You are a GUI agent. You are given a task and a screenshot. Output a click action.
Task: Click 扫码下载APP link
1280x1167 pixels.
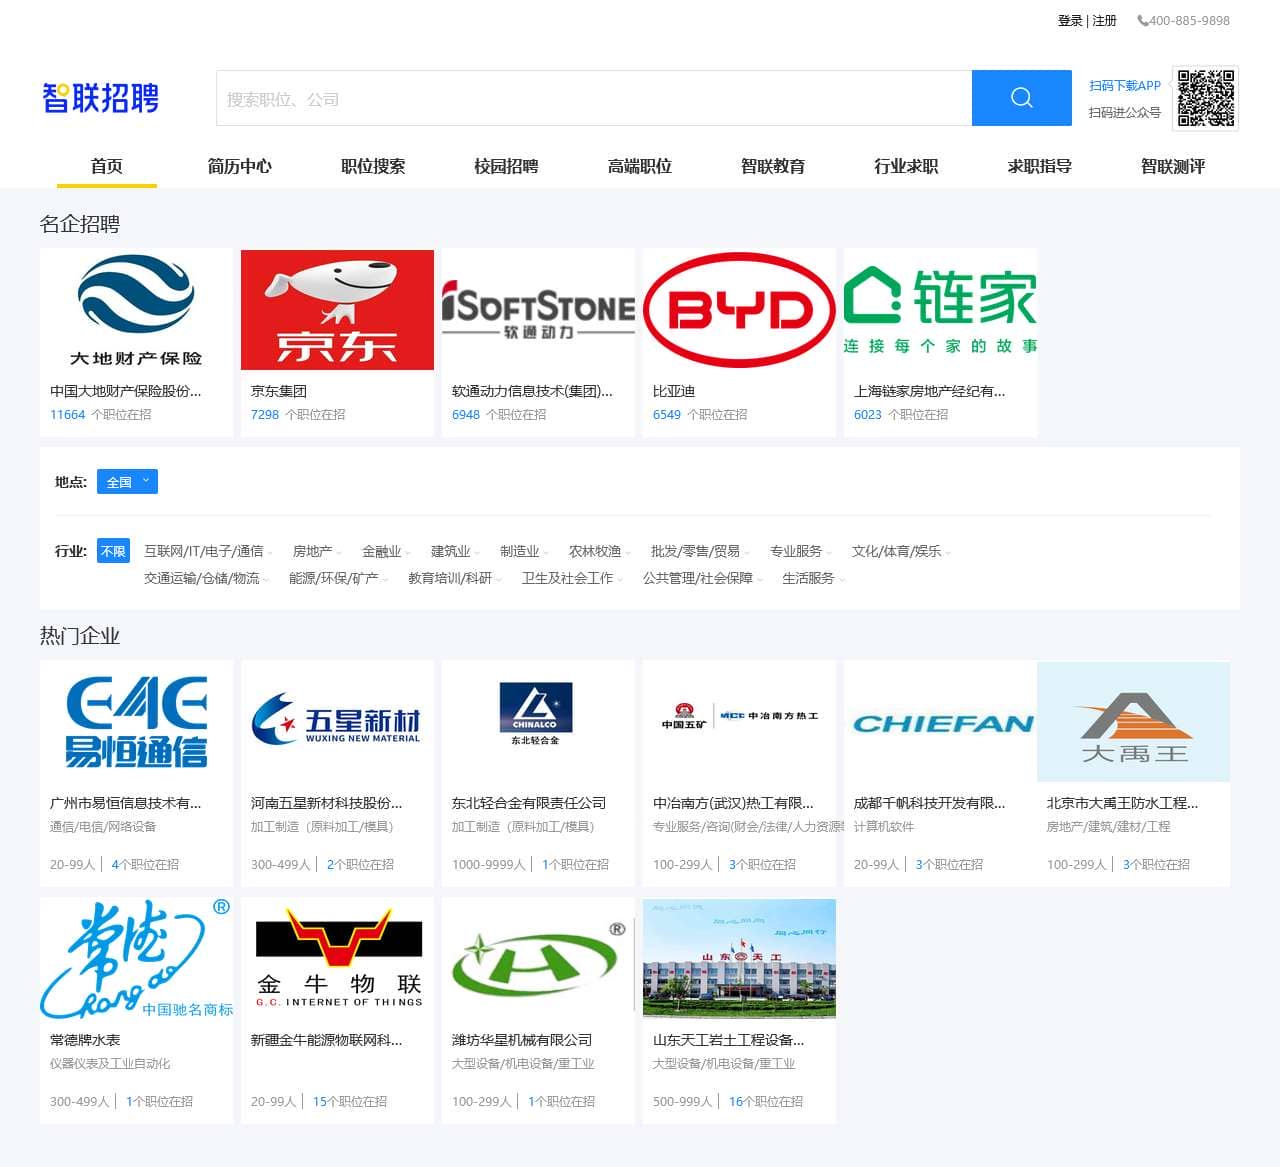click(x=1125, y=86)
